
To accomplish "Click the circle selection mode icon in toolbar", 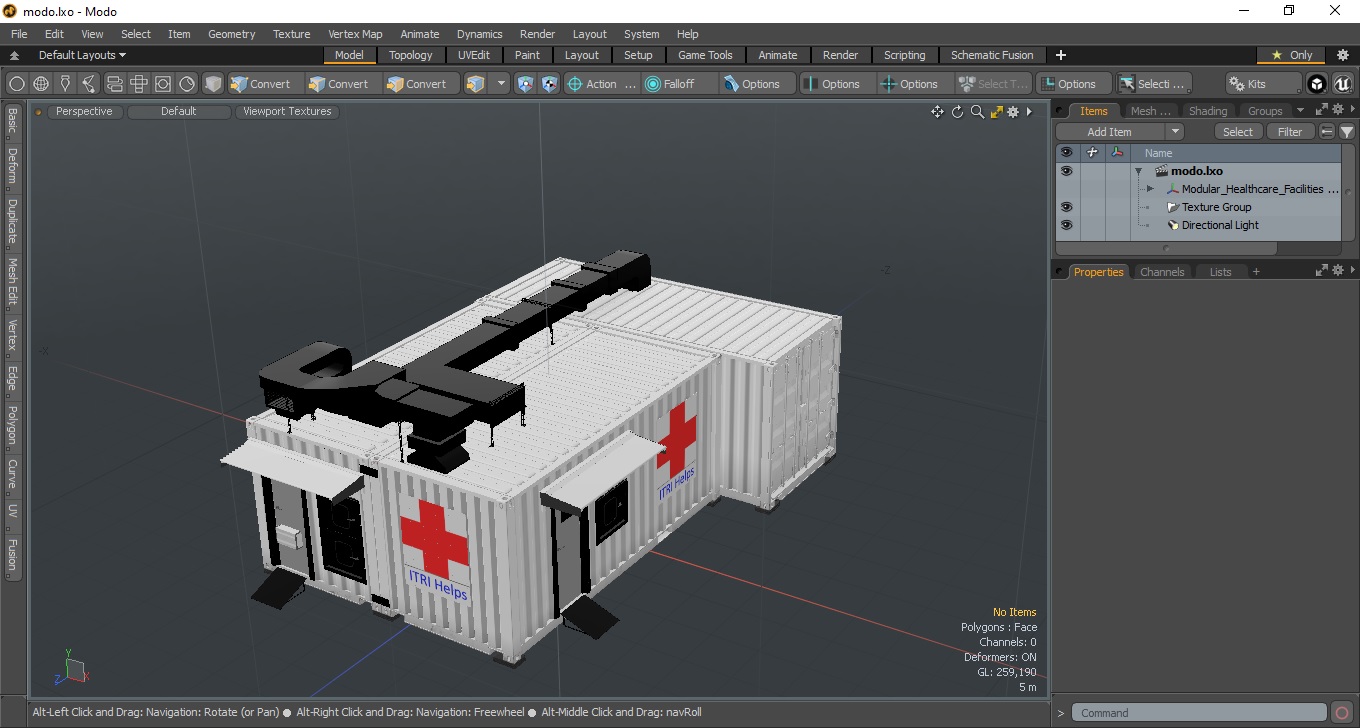I will (x=17, y=84).
